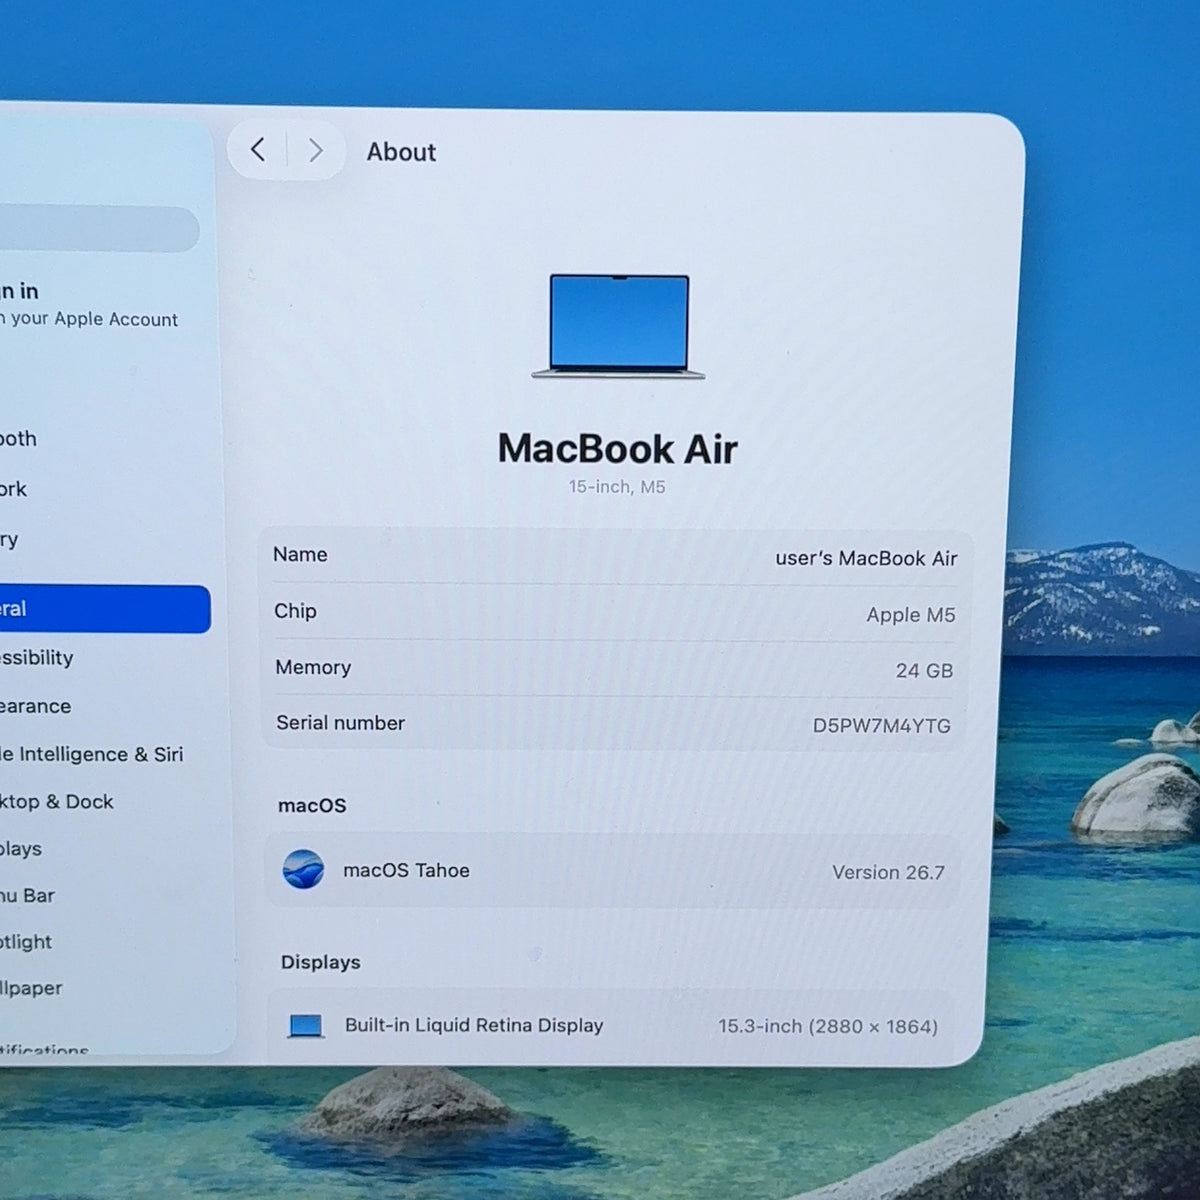Click the "macOS" section heading

point(312,805)
